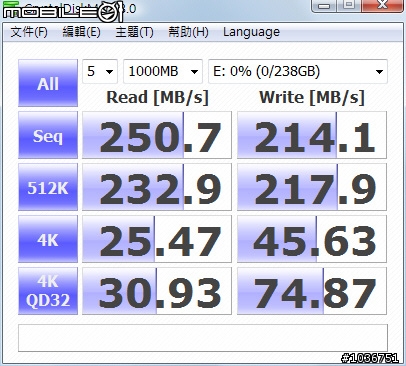Minimize the CrystalDiskMark window
406x366 pixels.
(323, 5)
